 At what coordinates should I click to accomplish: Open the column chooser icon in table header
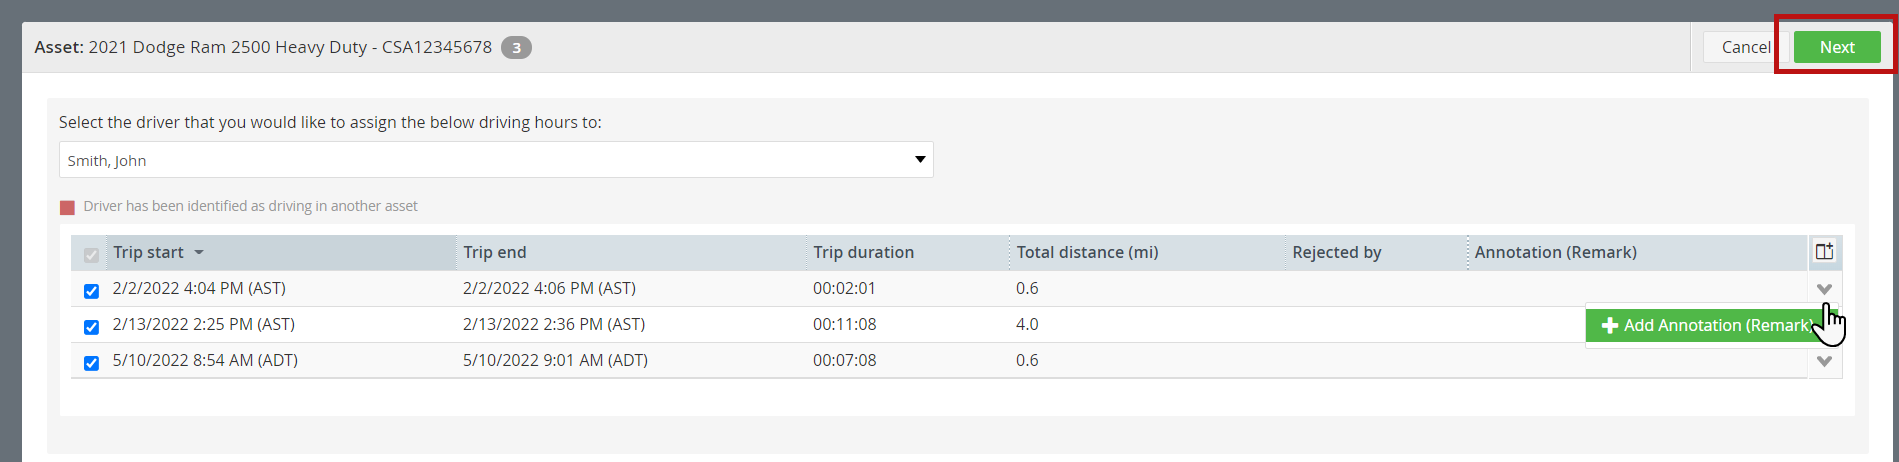[x=1824, y=251]
